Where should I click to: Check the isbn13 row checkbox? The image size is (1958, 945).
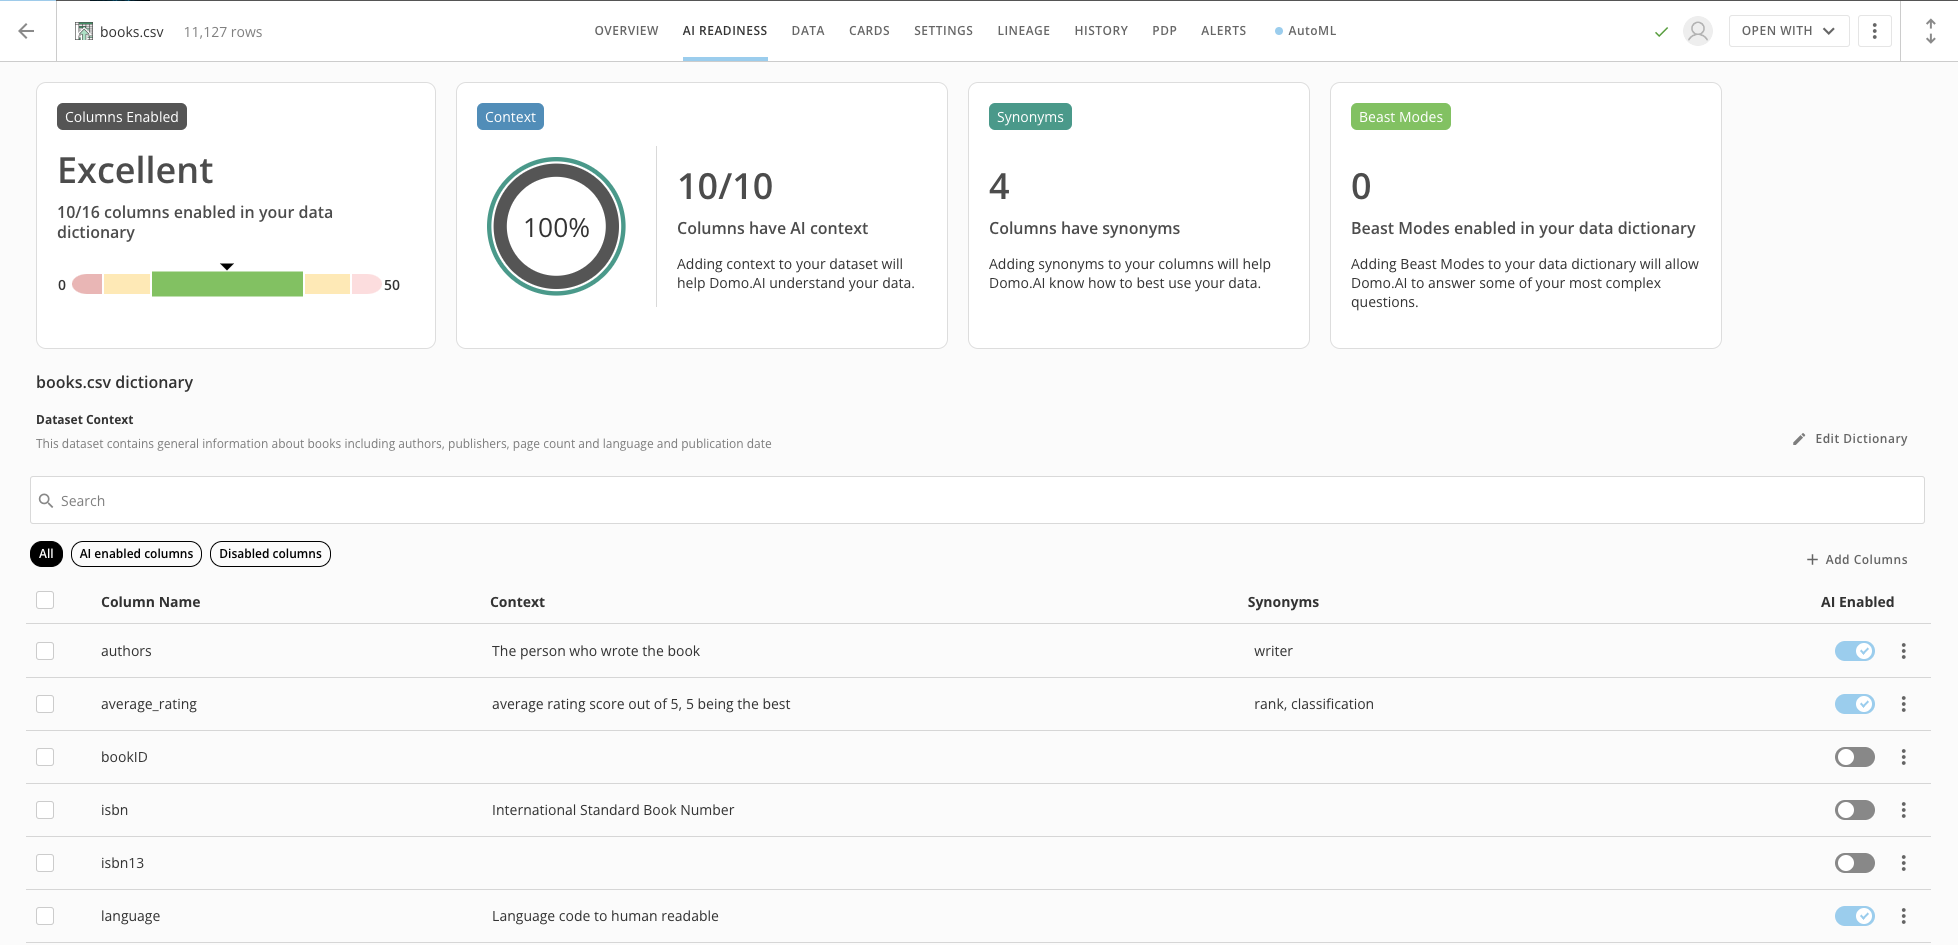pos(45,863)
